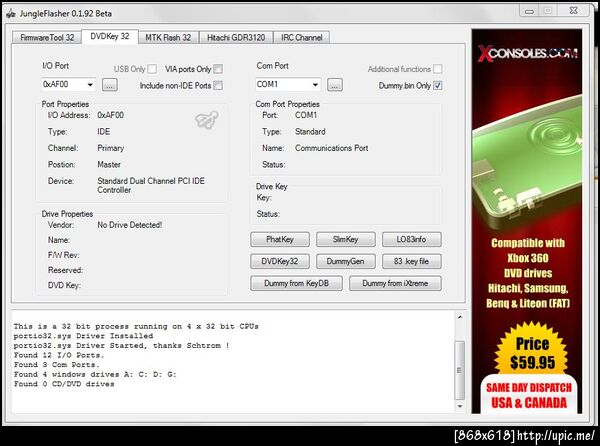
Task: Click the PhatKey button
Action: coord(280,239)
